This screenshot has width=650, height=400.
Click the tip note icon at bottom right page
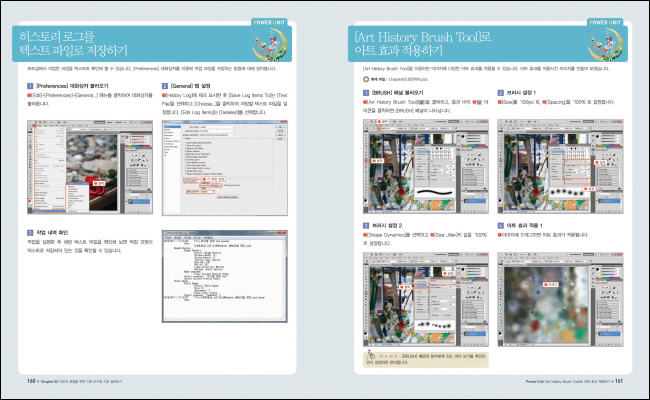tap(371, 356)
